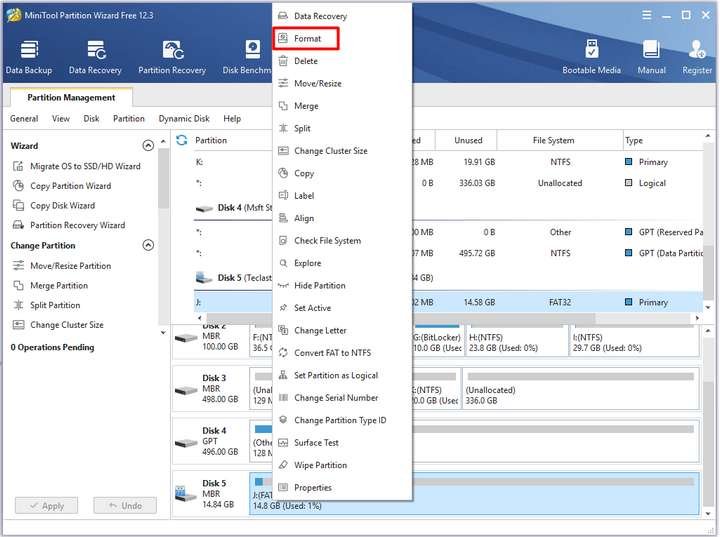This screenshot has height=537, width=720.
Task: Open the Data Backup tool
Action: point(29,57)
